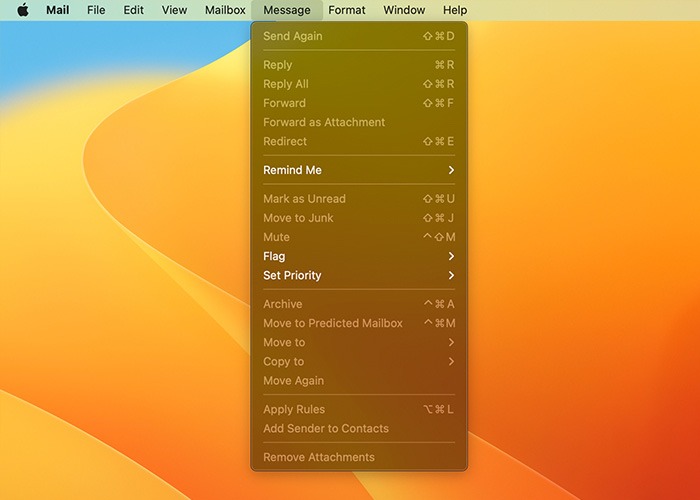The image size is (700, 500).
Task: Open the Mailbox menu
Action: pos(225,10)
